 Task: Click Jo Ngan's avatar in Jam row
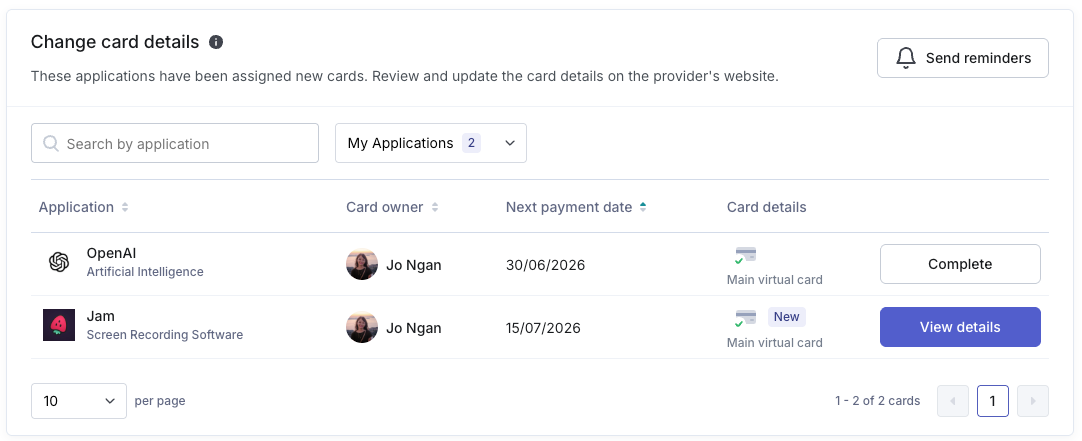(x=362, y=327)
